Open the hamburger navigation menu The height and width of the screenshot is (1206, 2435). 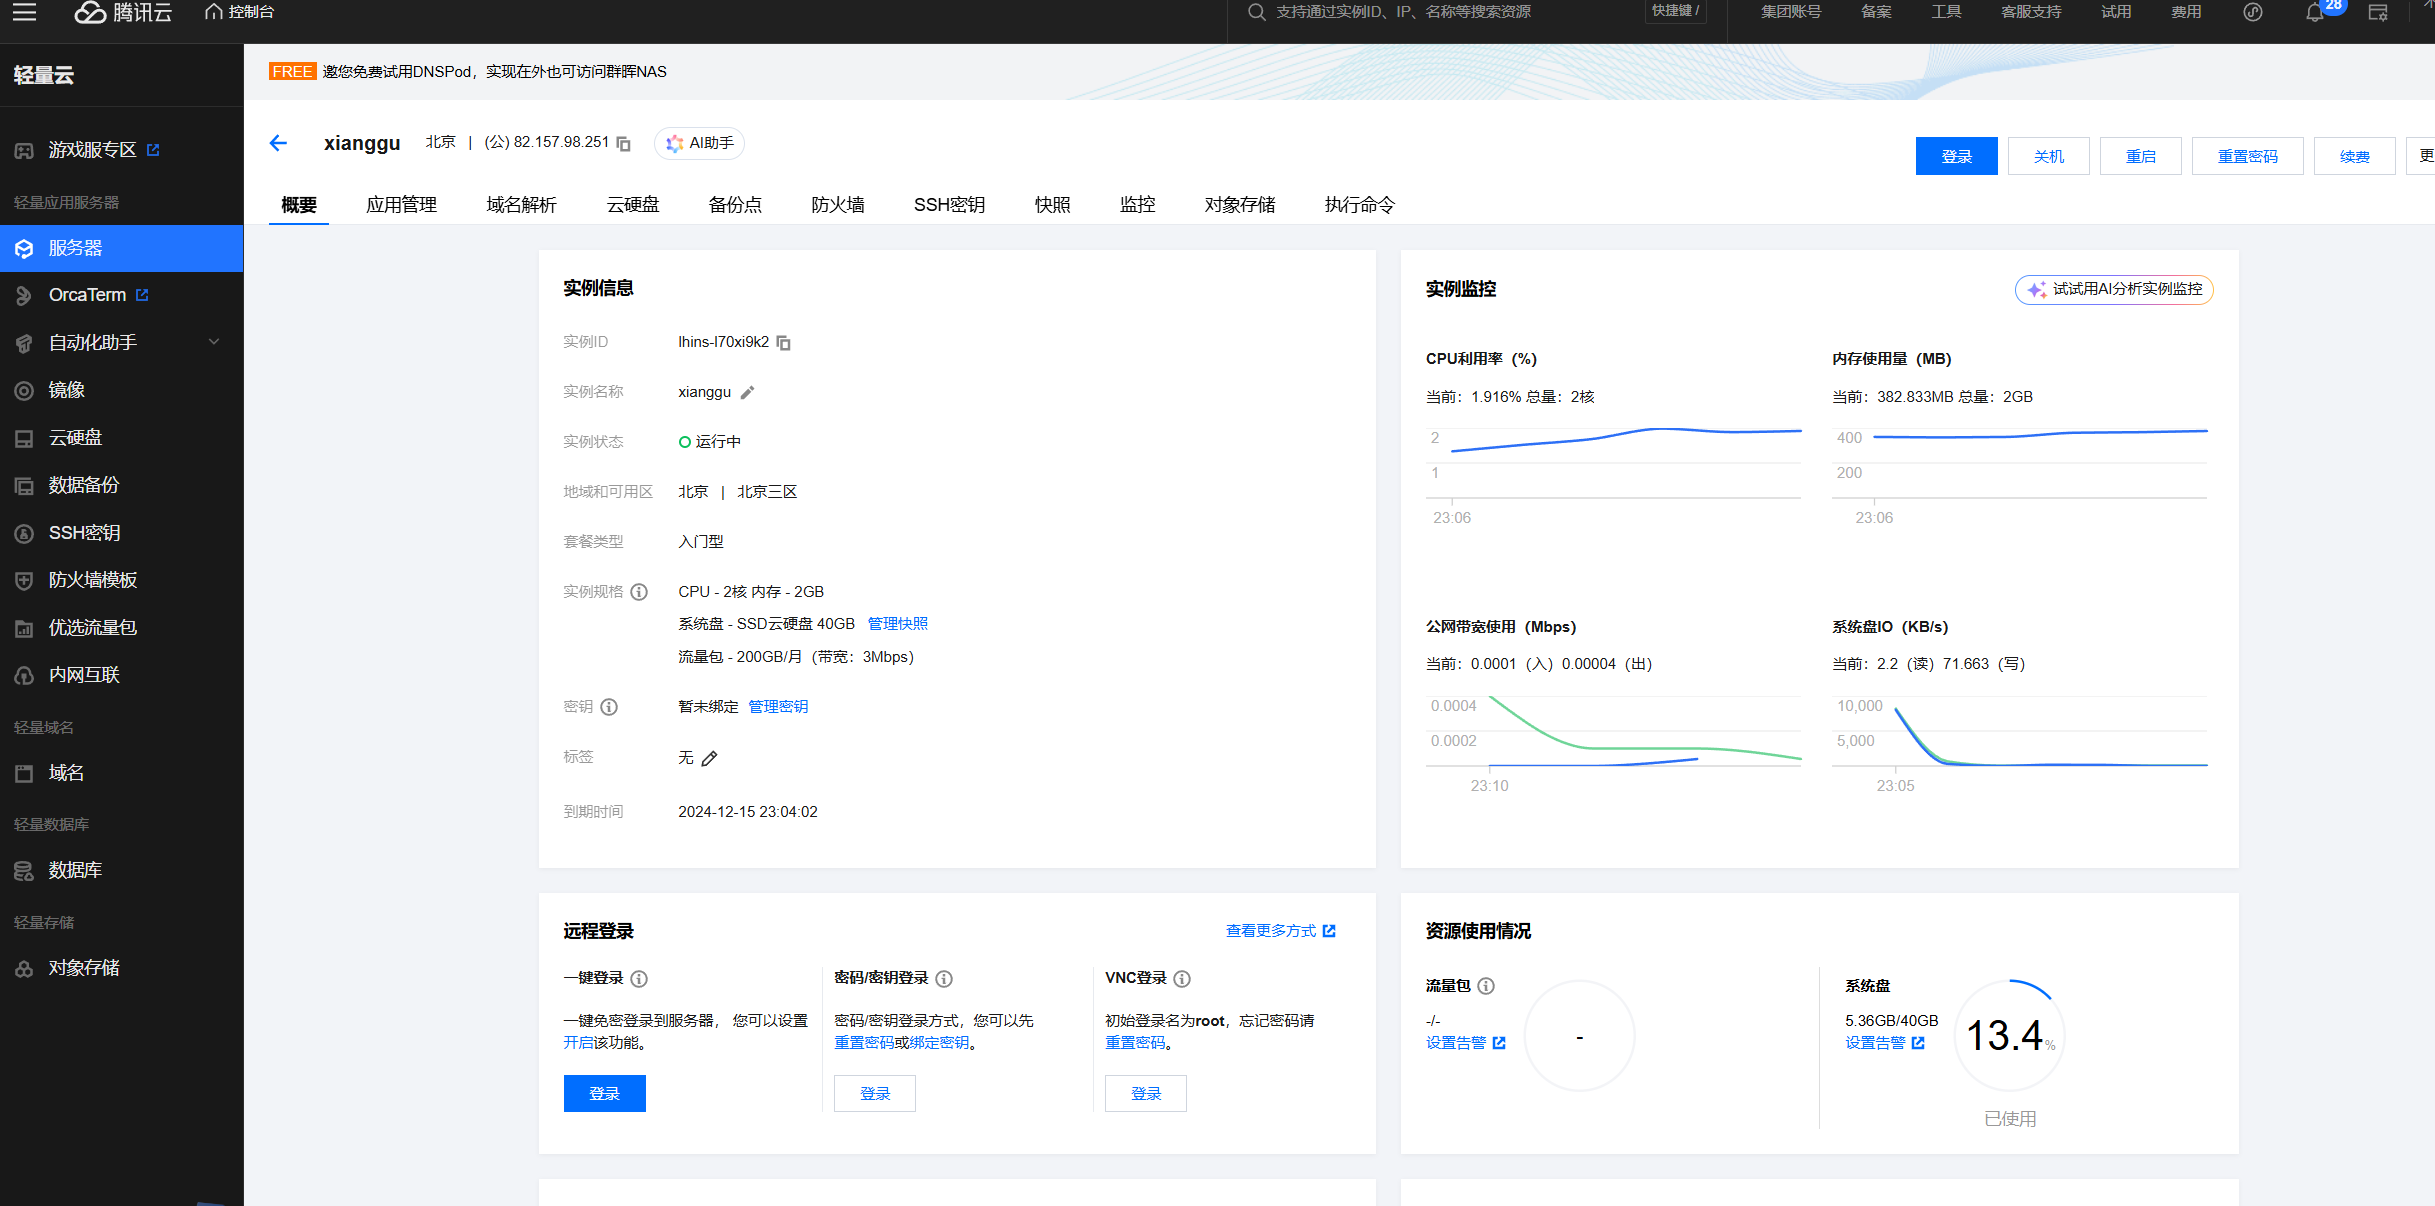(x=24, y=12)
